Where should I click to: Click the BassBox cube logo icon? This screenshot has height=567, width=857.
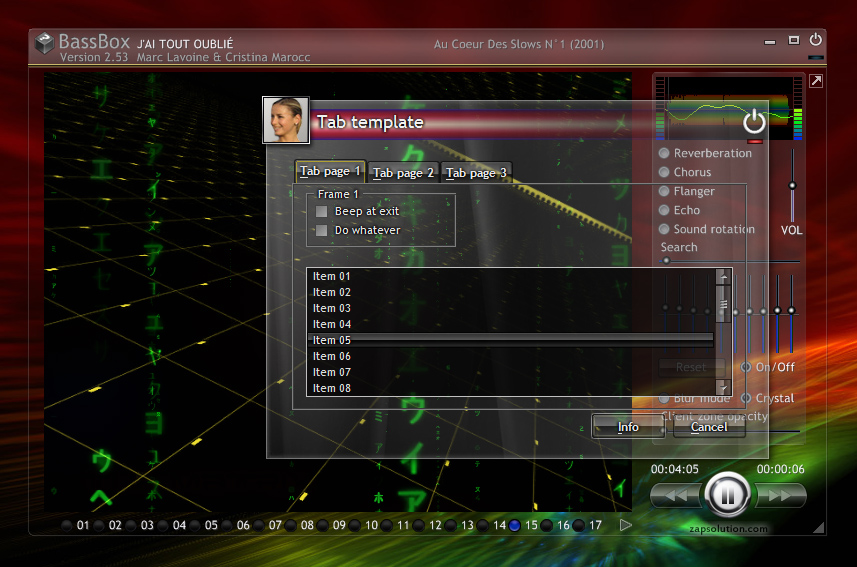point(44,43)
